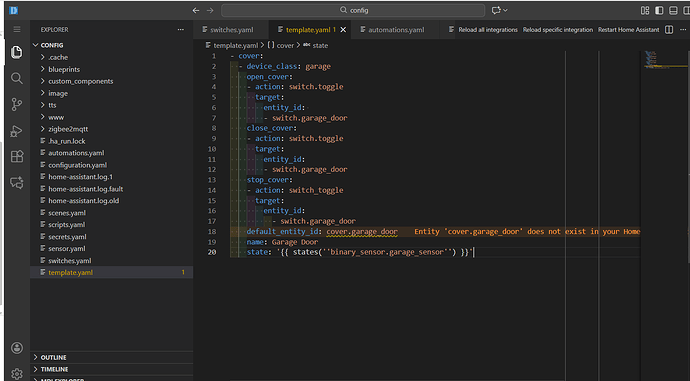Open Run and Debug view icon
This screenshot has height=381, width=690.
[x=16, y=131]
